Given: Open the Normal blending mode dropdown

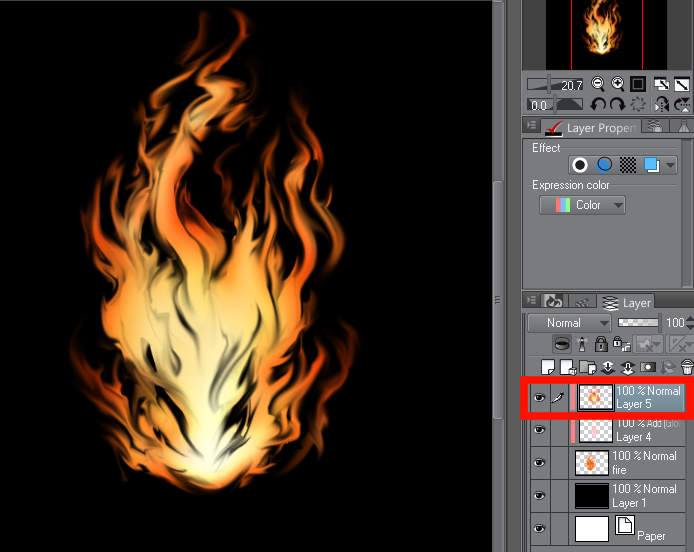Looking at the screenshot, I should 569,323.
